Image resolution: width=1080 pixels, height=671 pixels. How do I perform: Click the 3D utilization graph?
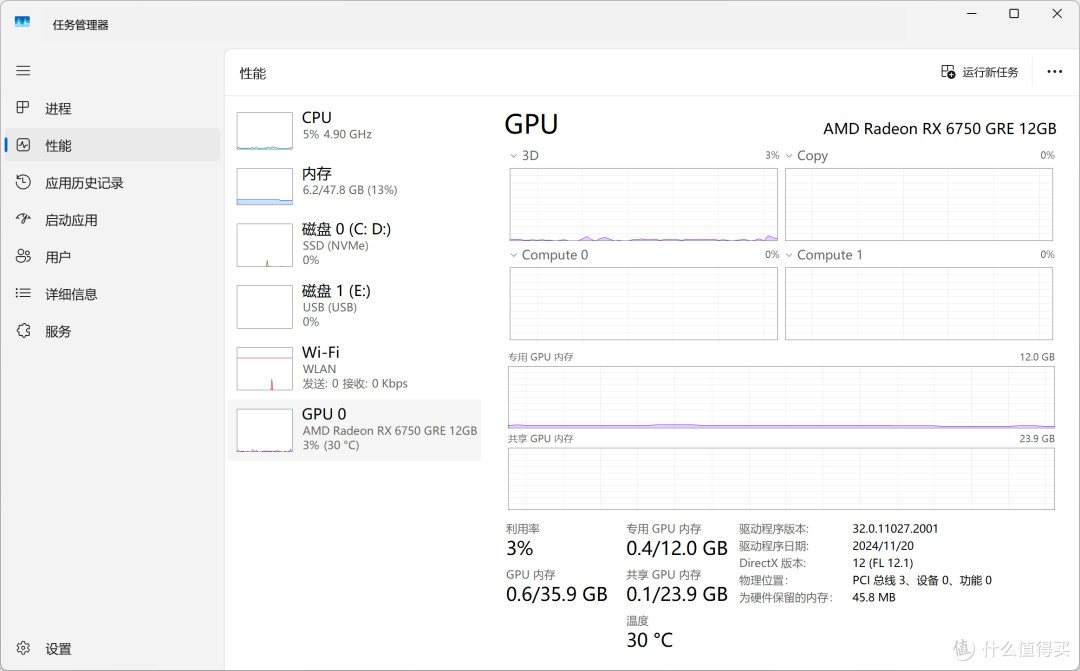click(x=643, y=205)
